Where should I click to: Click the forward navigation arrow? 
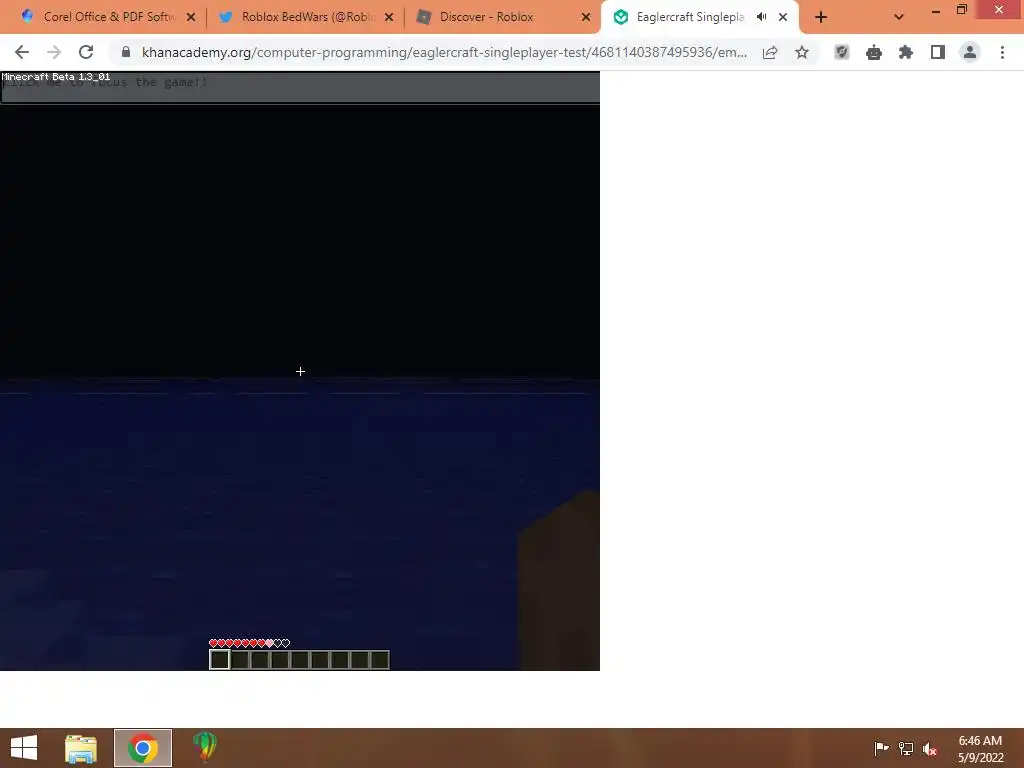tap(54, 52)
